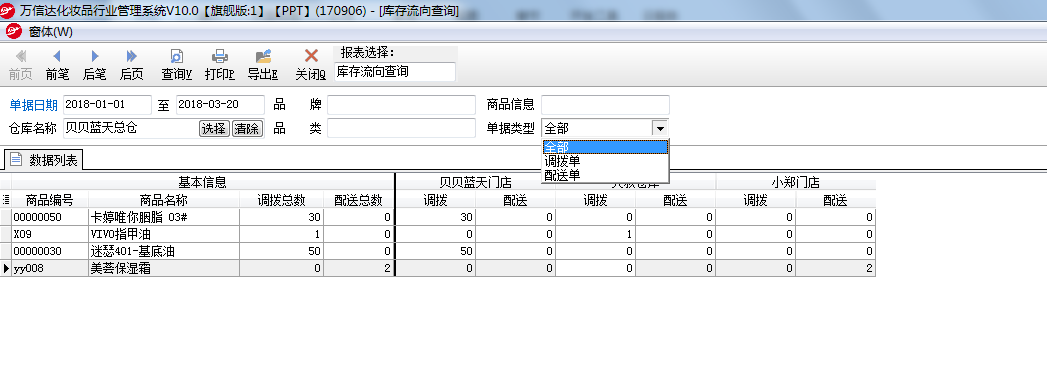Click the current-row indicator for yy008
This screenshot has height=370, width=1047.
tap(6, 268)
